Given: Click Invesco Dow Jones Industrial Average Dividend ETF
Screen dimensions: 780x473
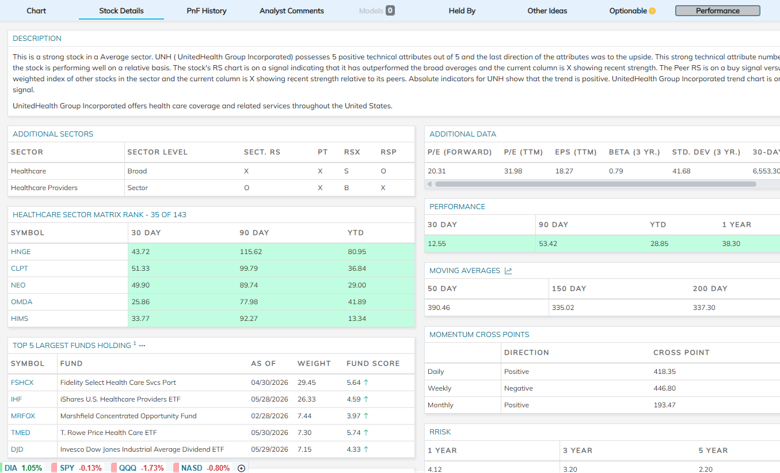Looking at the screenshot, I should coord(142,449).
